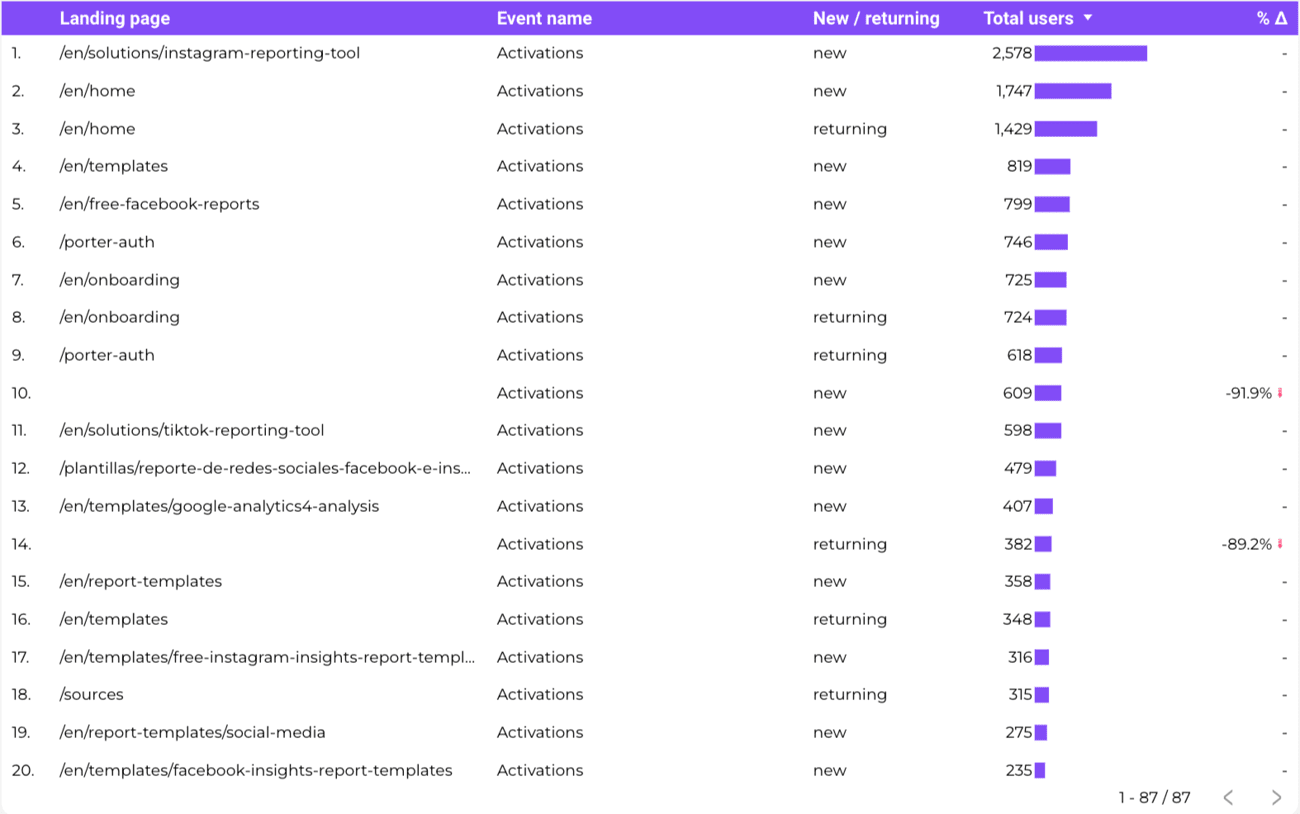Image resolution: width=1300 pixels, height=814 pixels.
Task: Click the bar next to 2,578
Action: [x=1091, y=53]
